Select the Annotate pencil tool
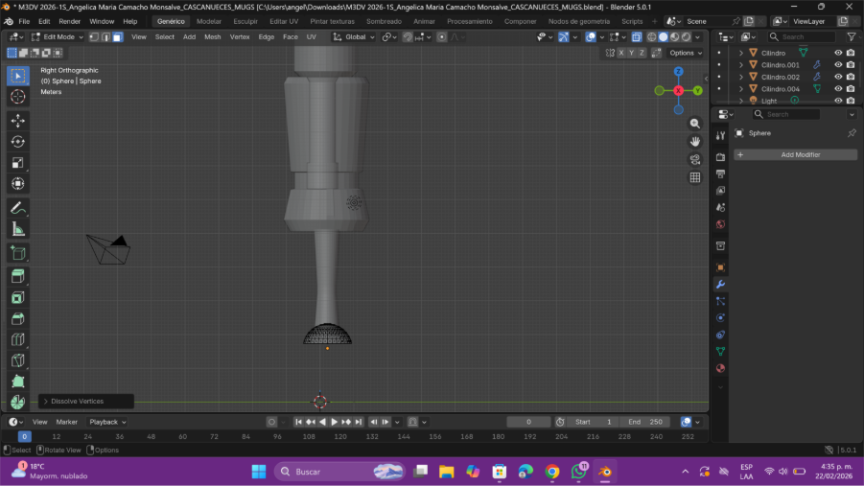This screenshot has height=486, width=864. 18,208
